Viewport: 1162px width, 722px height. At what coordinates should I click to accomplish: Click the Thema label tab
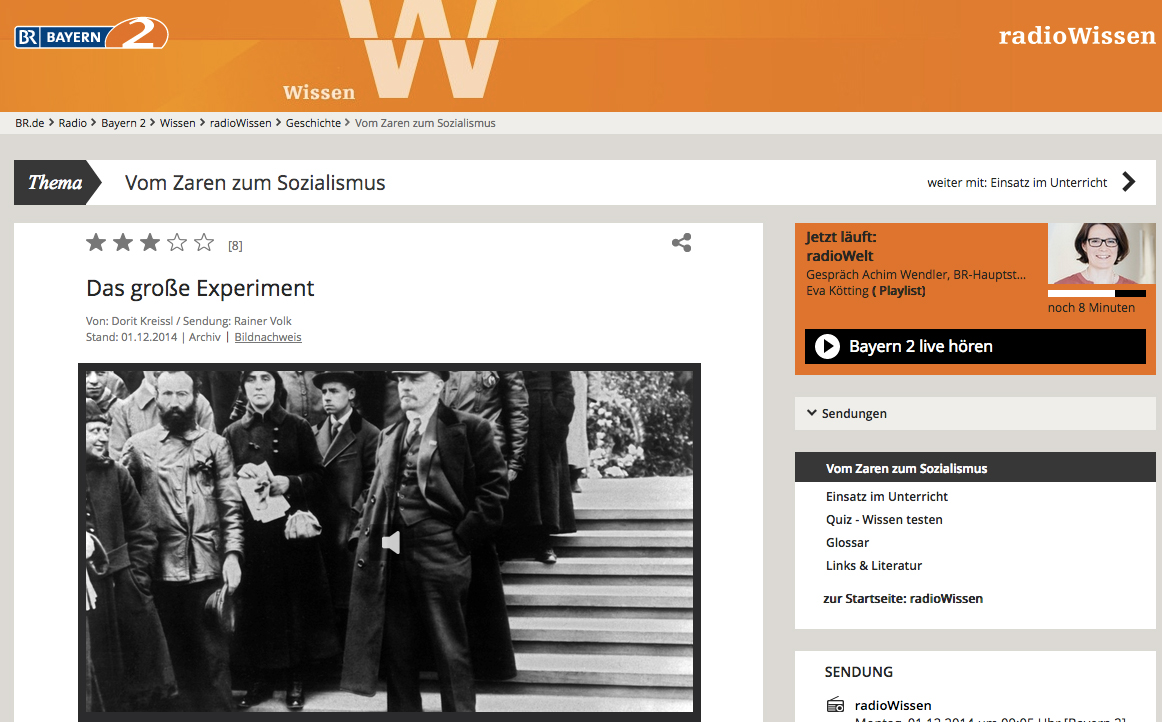[x=56, y=182]
